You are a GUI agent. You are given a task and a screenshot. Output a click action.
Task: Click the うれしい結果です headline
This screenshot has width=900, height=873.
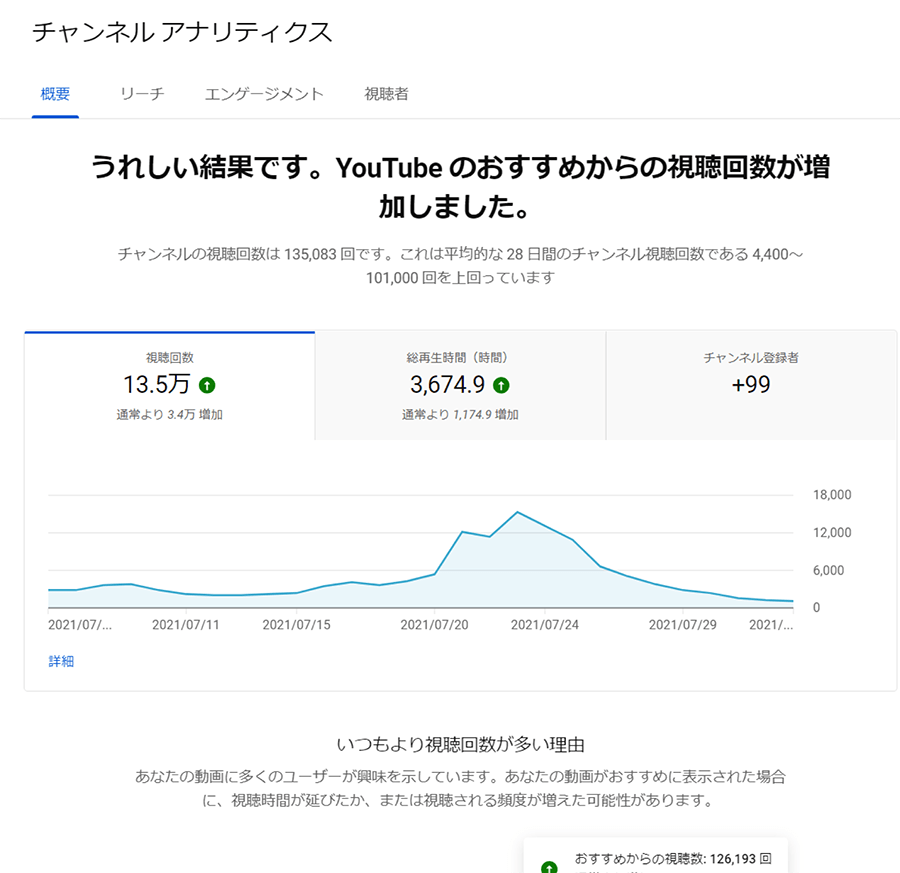click(x=460, y=187)
